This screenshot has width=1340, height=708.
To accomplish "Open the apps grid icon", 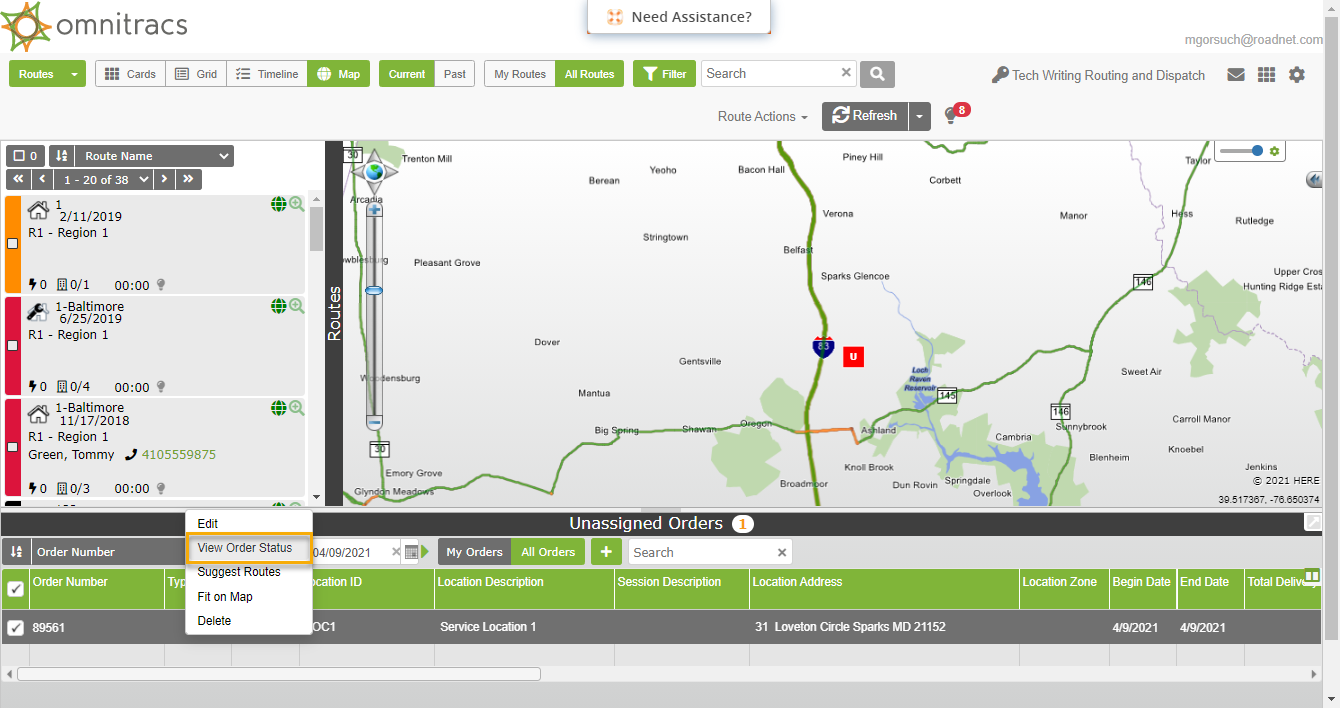I will tap(1266, 75).
